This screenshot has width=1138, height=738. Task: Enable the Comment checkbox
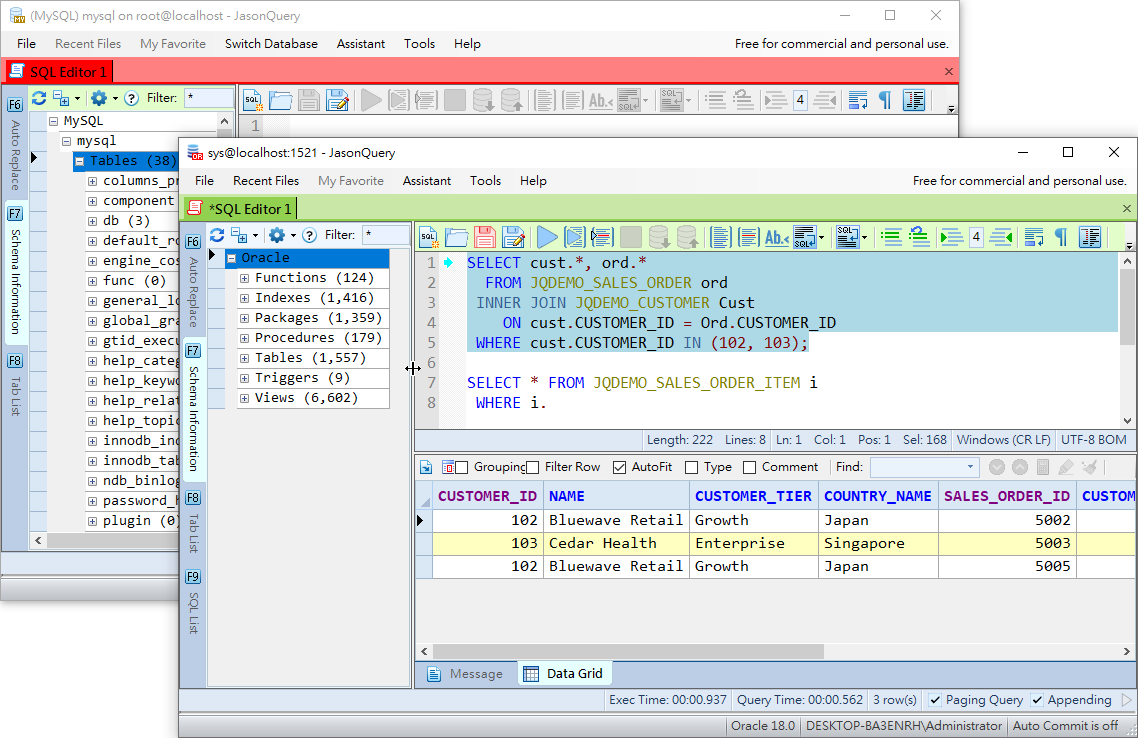pos(750,467)
